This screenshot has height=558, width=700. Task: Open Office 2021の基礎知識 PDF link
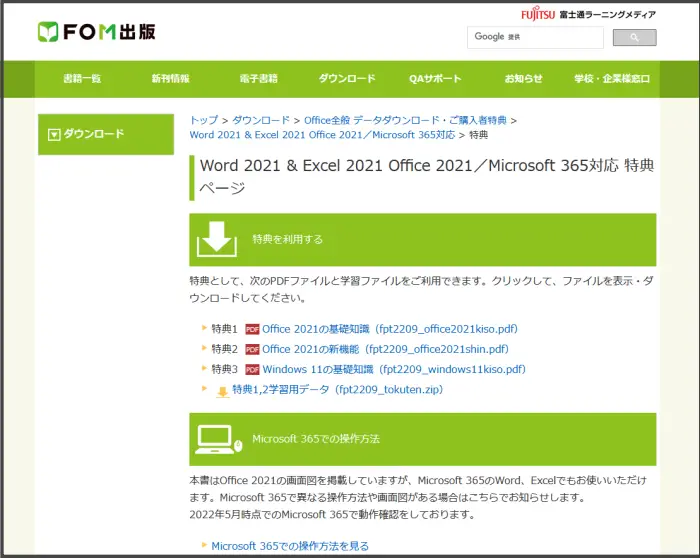[x=390, y=329]
